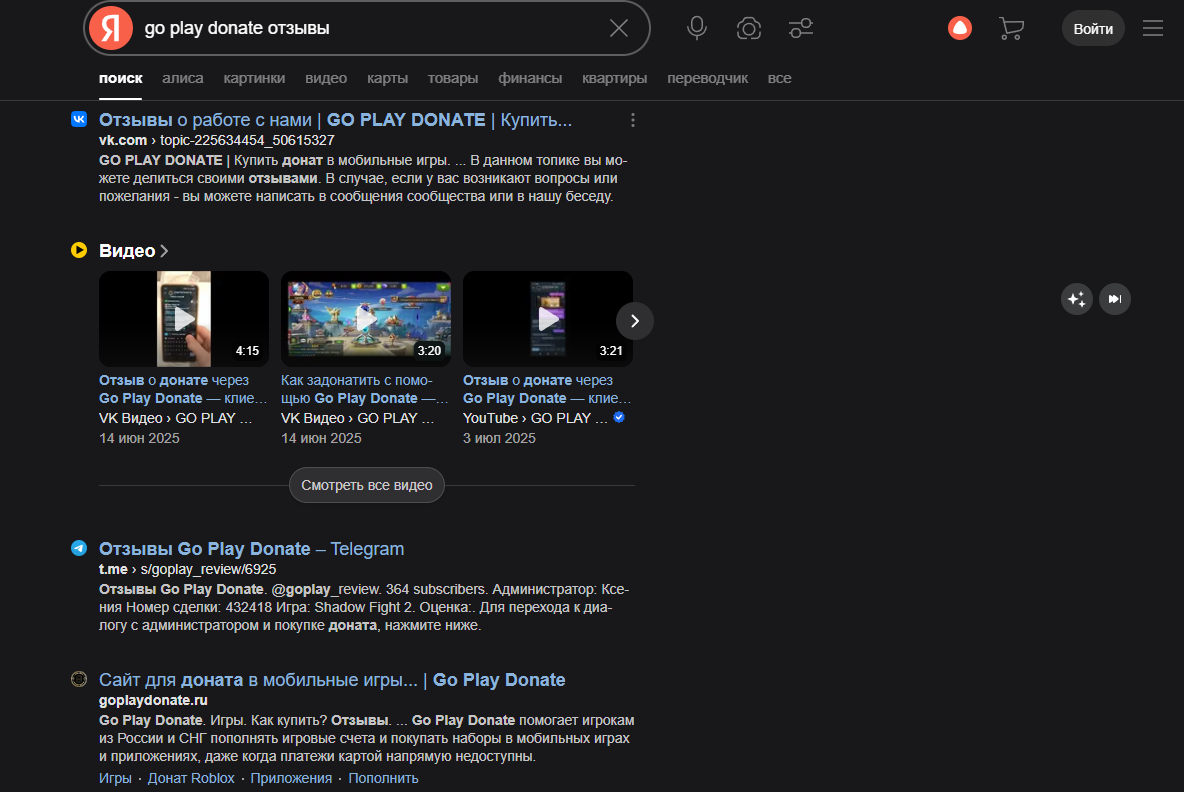Switch to the карты tab
1184x792 pixels.
[387, 78]
